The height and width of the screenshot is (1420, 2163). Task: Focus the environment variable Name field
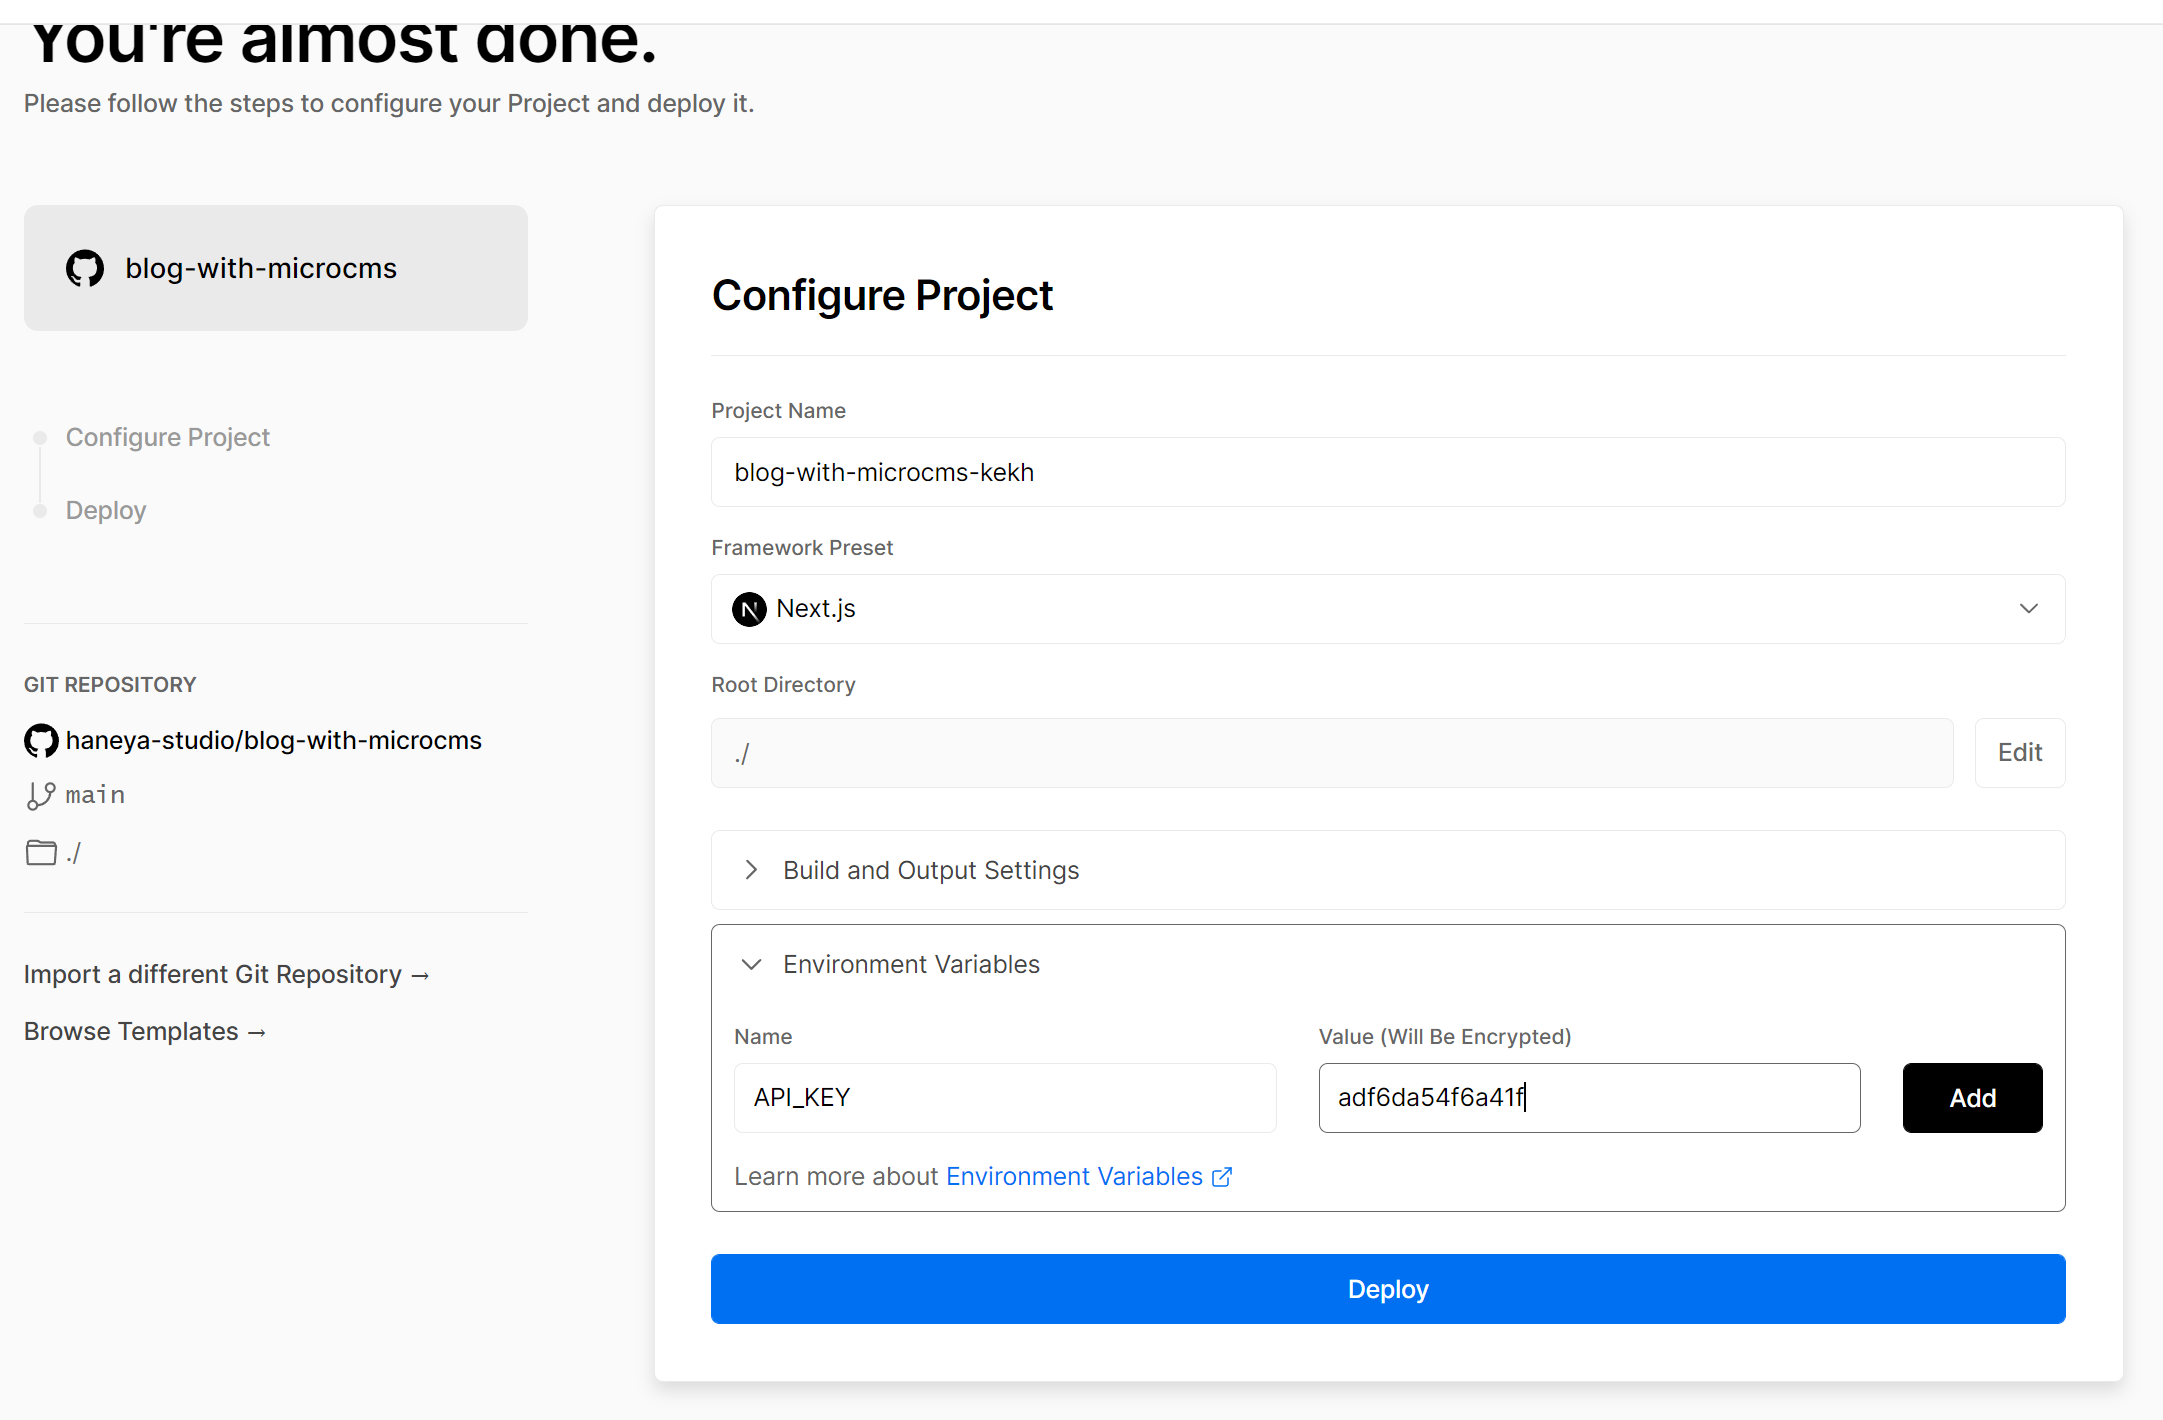[1005, 1098]
